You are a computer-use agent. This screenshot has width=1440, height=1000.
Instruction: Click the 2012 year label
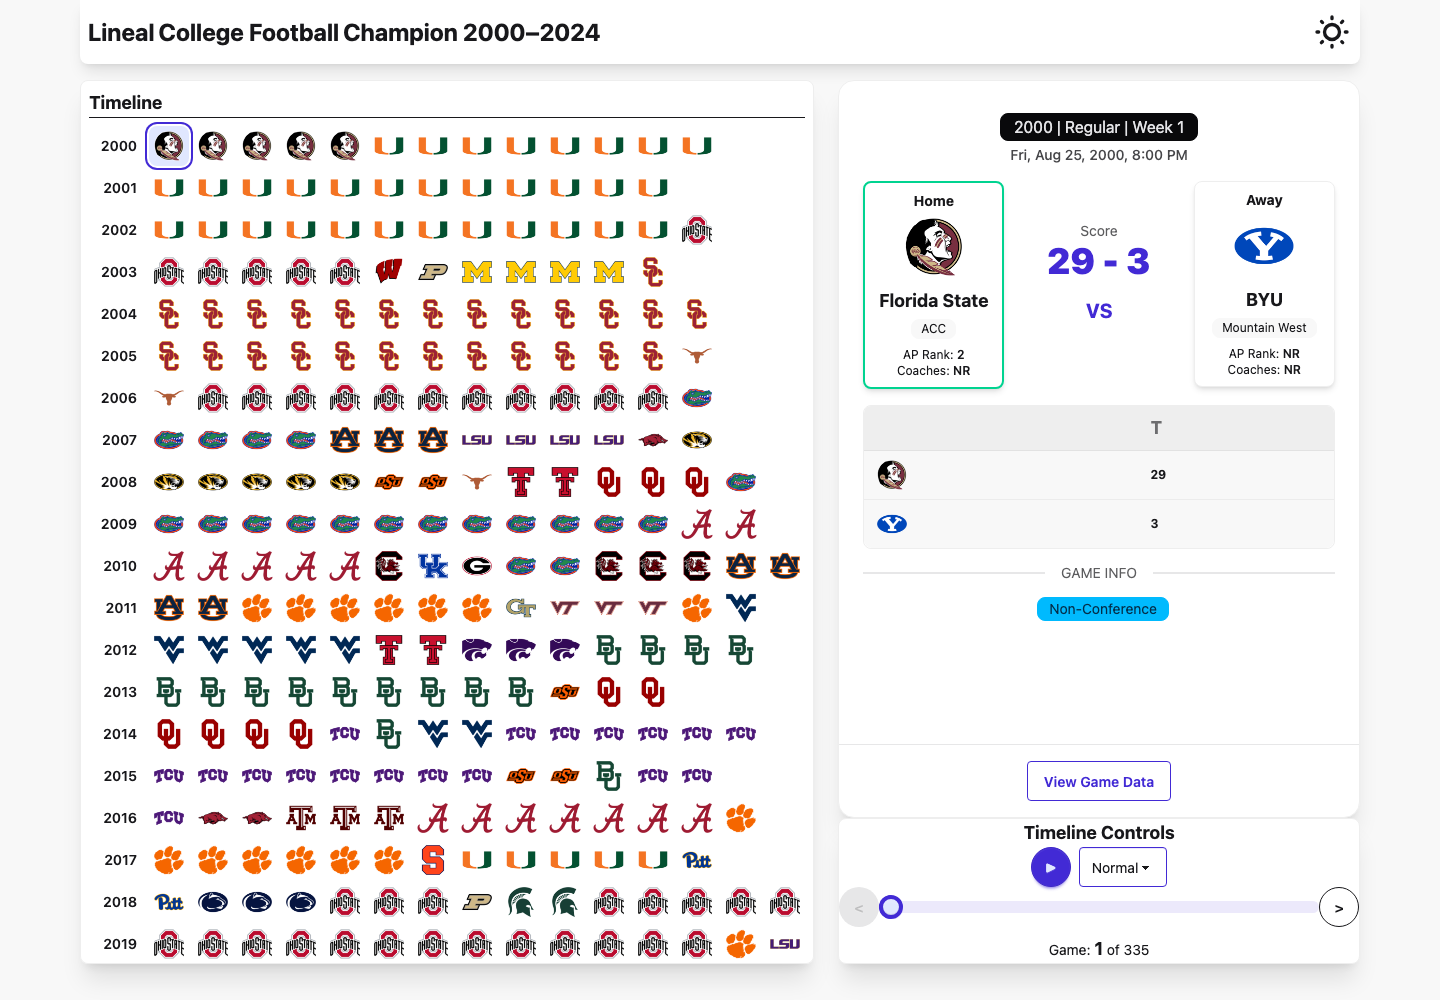click(x=120, y=650)
